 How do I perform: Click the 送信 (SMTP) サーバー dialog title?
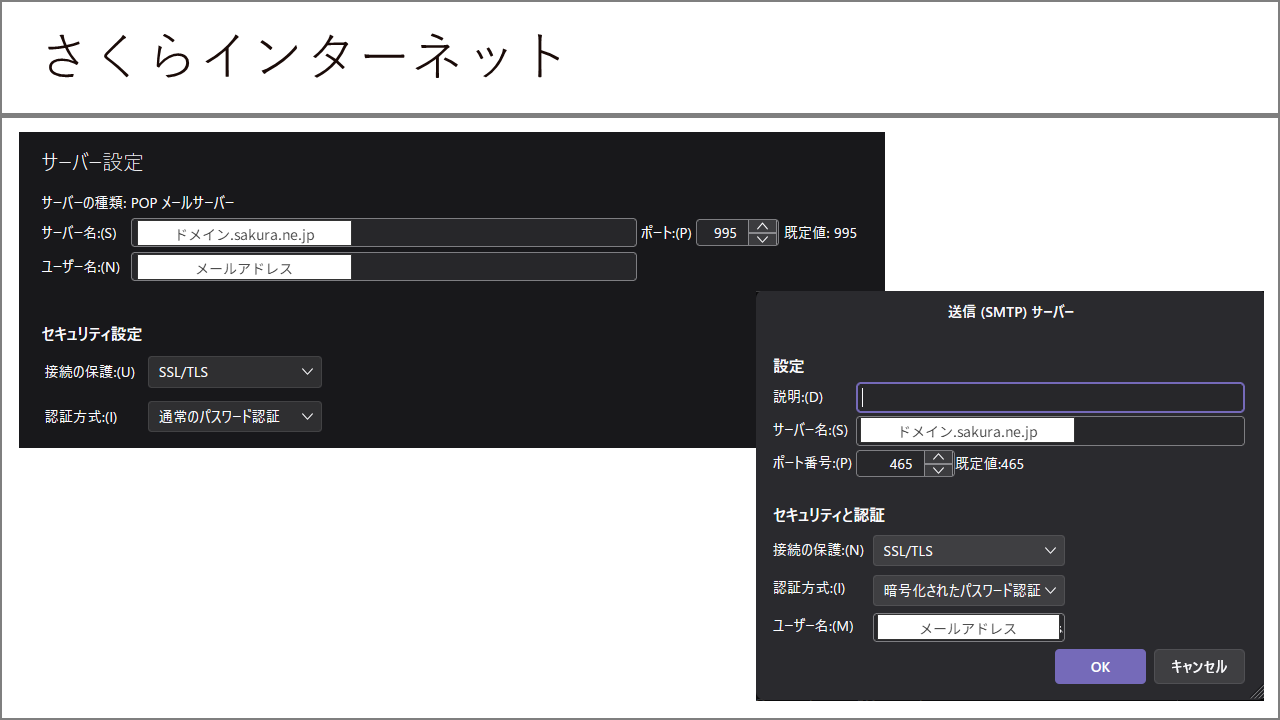click(x=1011, y=312)
